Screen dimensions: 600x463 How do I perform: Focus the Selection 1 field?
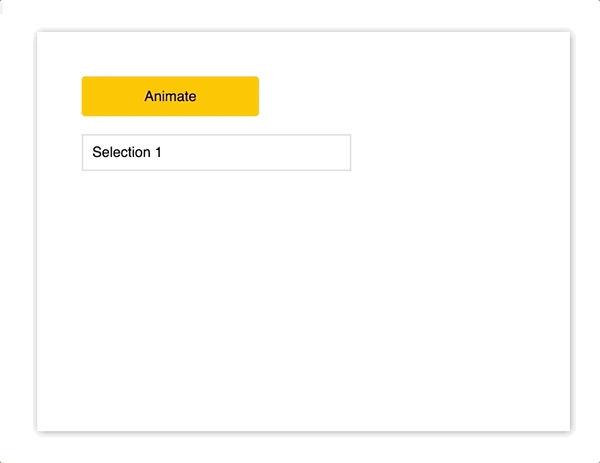(216, 153)
